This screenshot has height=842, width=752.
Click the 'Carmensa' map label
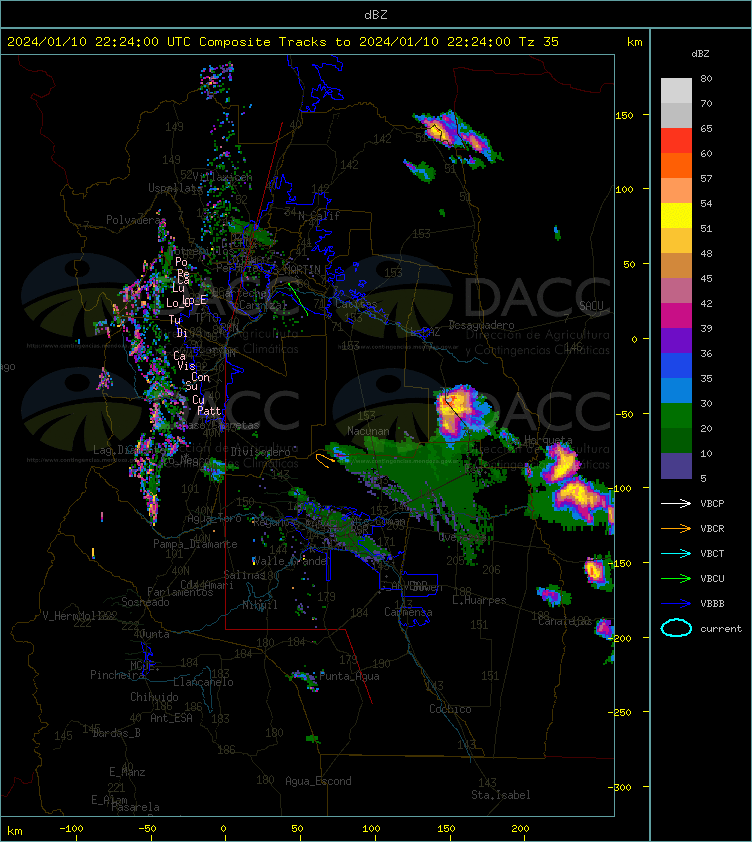tap(408, 612)
